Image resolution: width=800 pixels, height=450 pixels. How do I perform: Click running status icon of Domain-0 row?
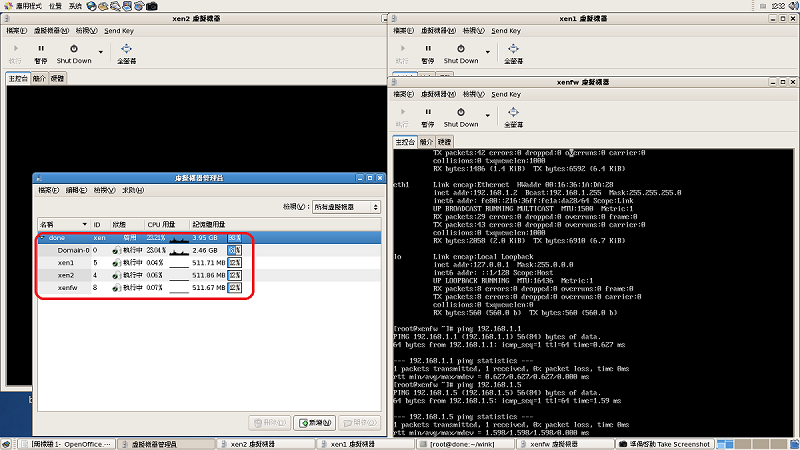point(116,251)
